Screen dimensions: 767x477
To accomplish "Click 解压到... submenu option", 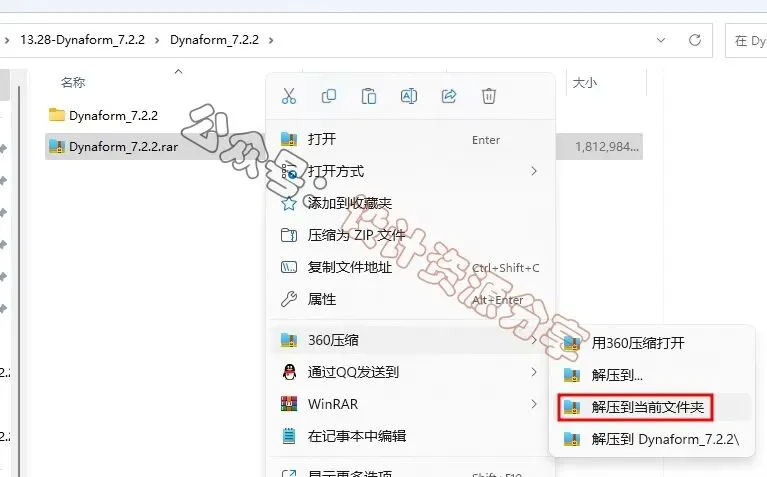I will pos(652,375).
